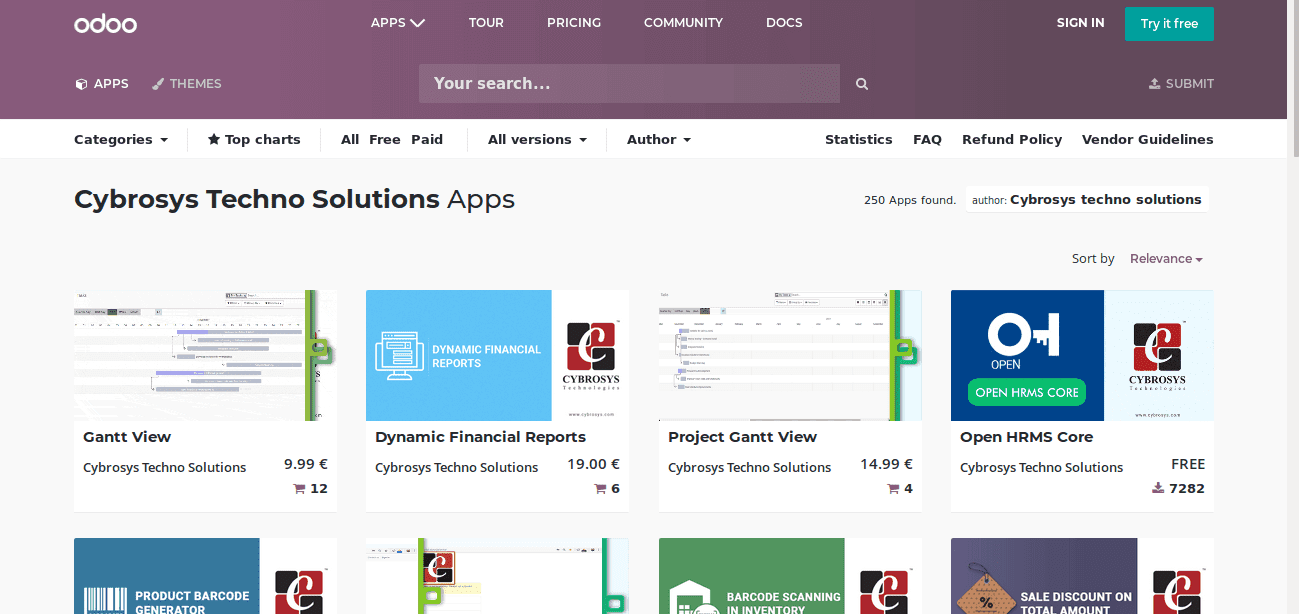
Task: Click the 14.99 € price
Action: click(x=887, y=464)
